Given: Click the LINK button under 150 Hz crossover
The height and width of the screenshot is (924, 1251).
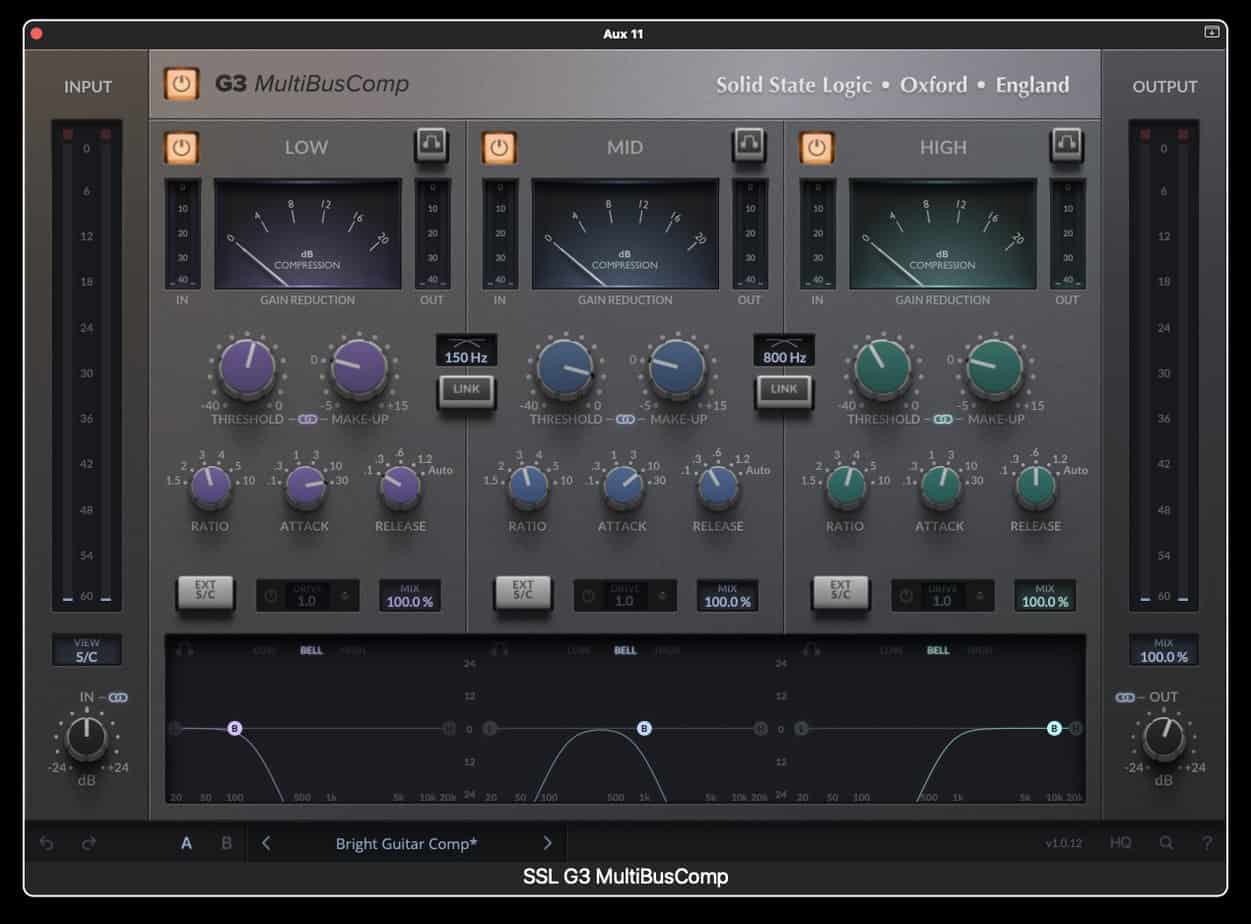Looking at the screenshot, I should [x=466, y=389].
